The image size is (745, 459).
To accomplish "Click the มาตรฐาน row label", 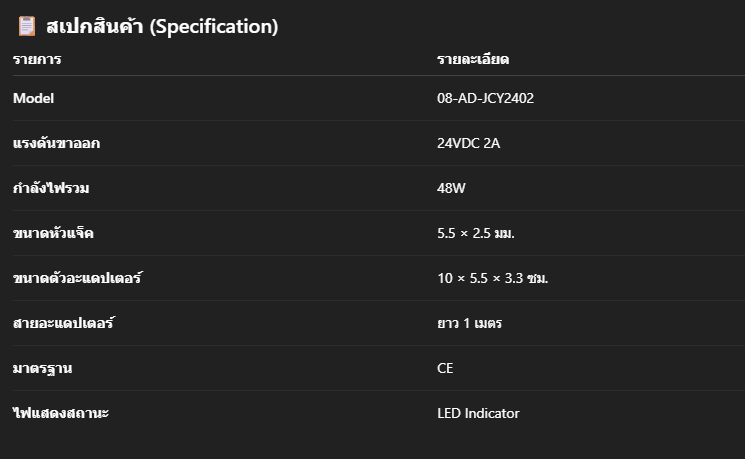I will (42, 368).
